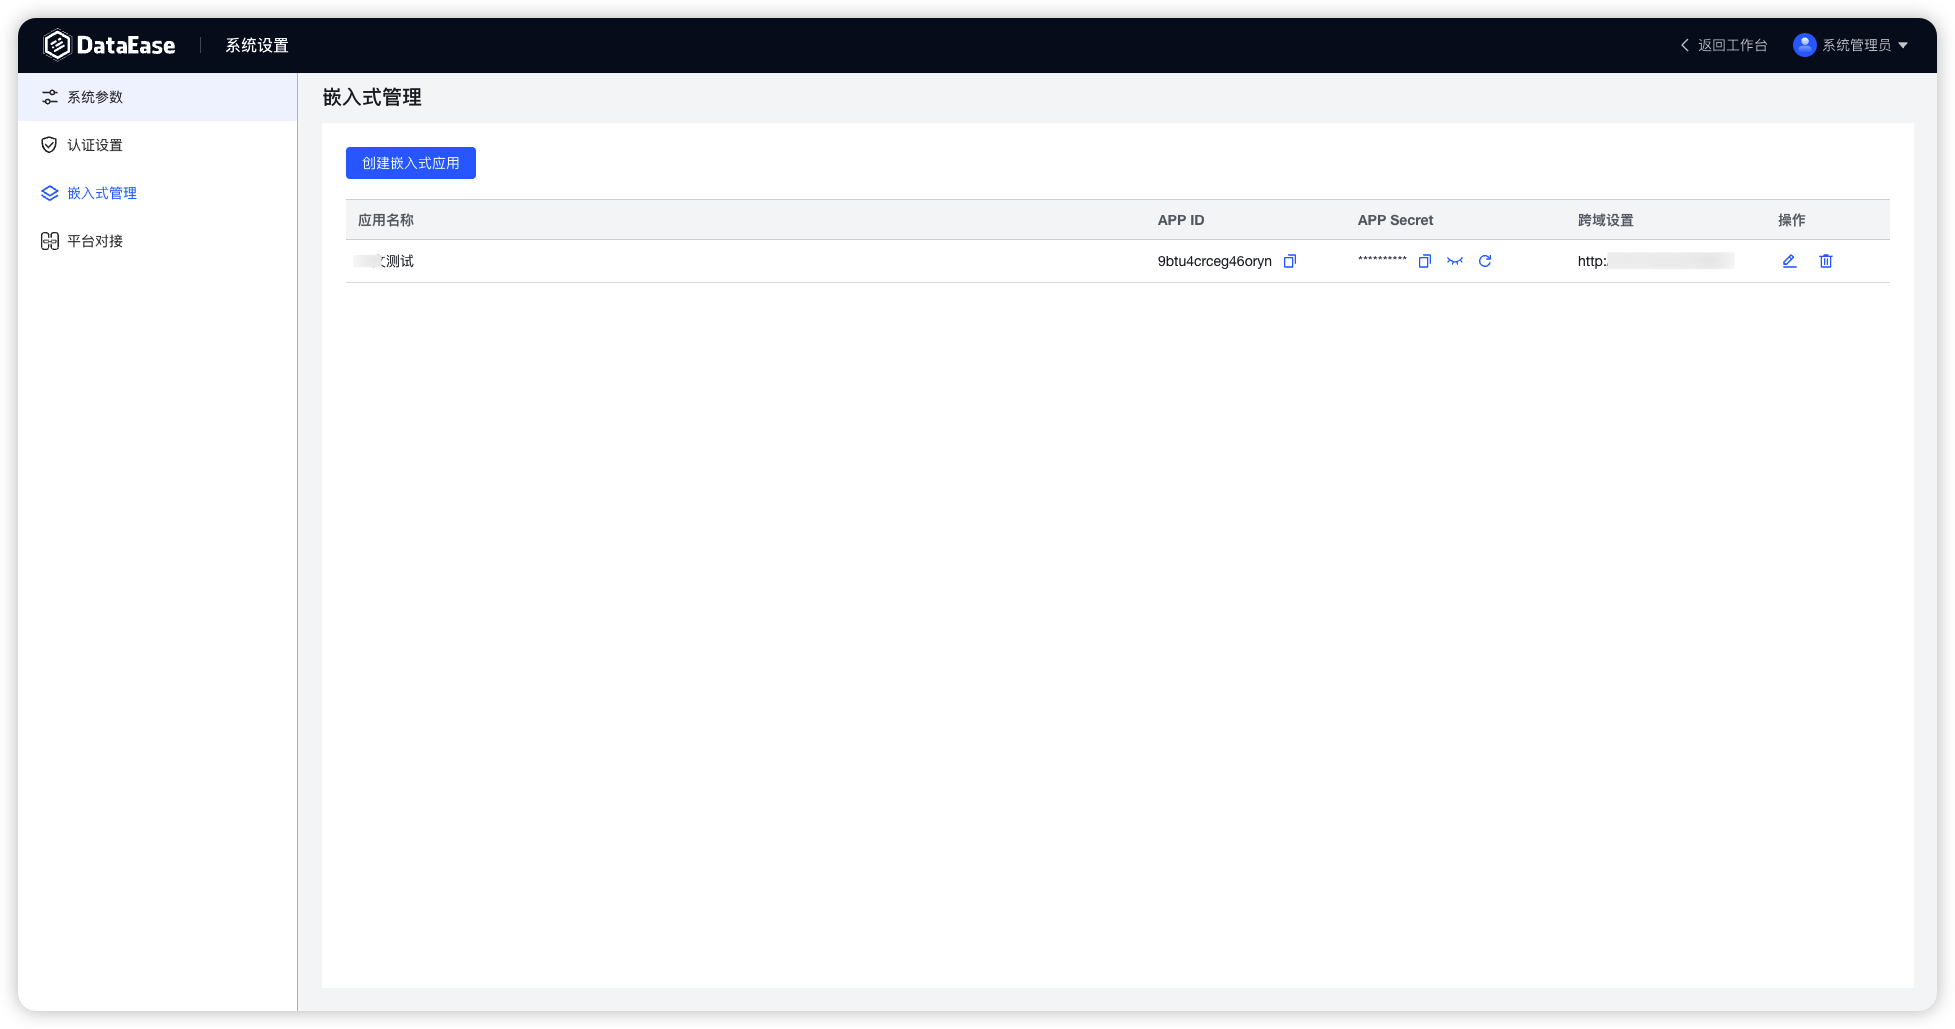Click the 跨域设置 column header
1955x1029 pixels.
point(1606,220)
